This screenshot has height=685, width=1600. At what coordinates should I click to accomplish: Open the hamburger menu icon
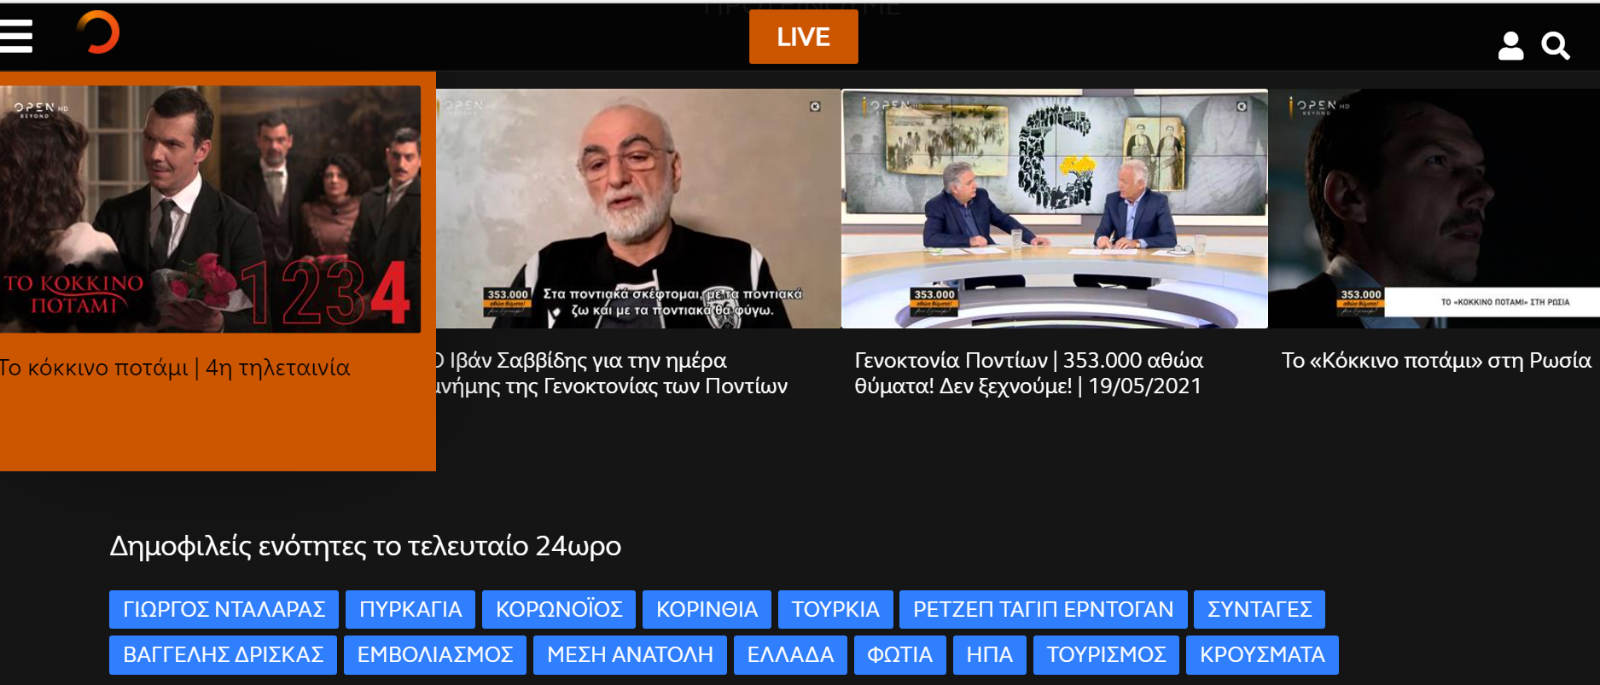16,36
